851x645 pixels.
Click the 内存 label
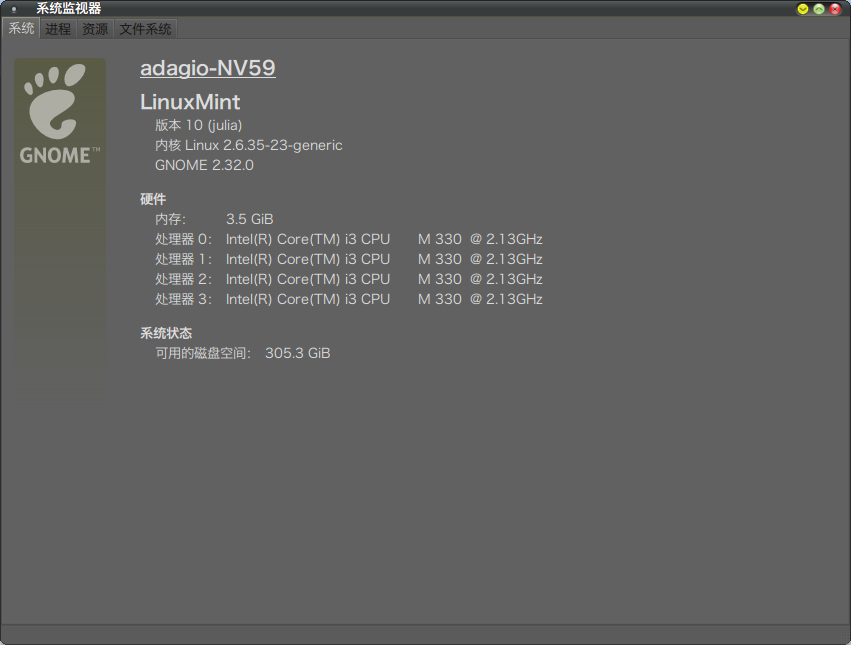tap(170, 219)
